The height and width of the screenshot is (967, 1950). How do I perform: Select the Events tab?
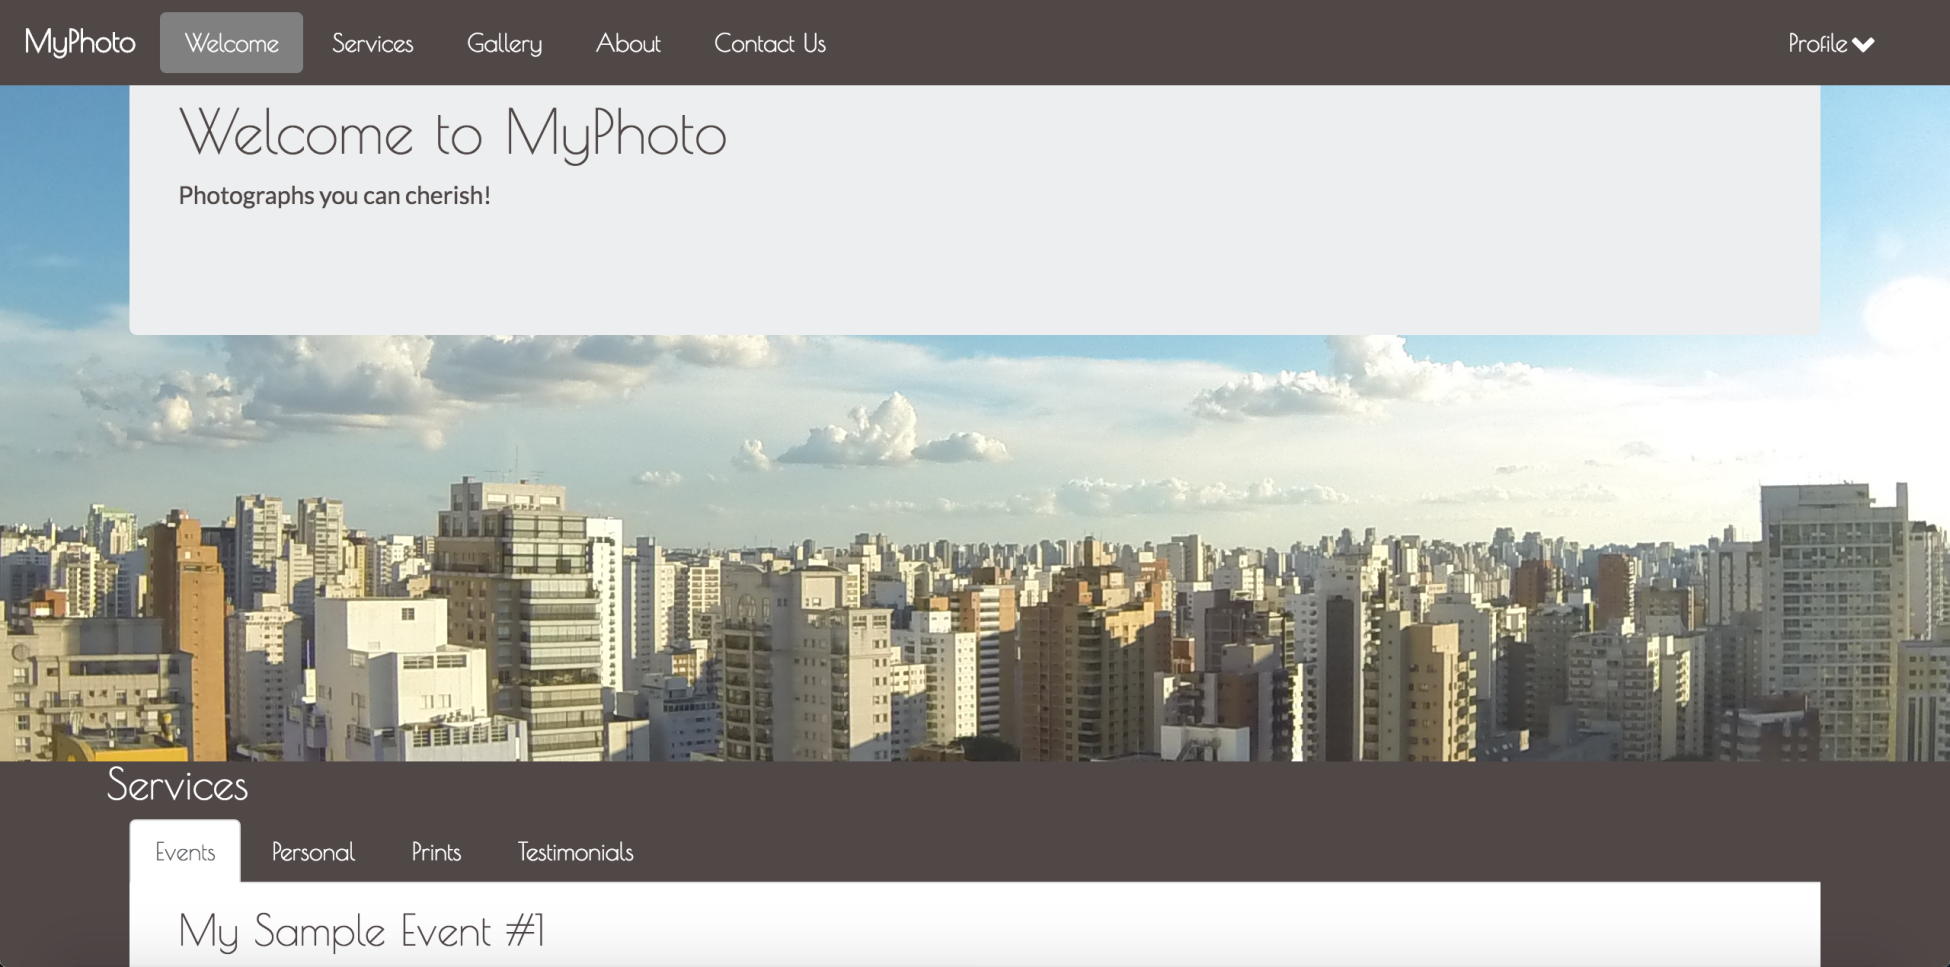coord(185,852)
